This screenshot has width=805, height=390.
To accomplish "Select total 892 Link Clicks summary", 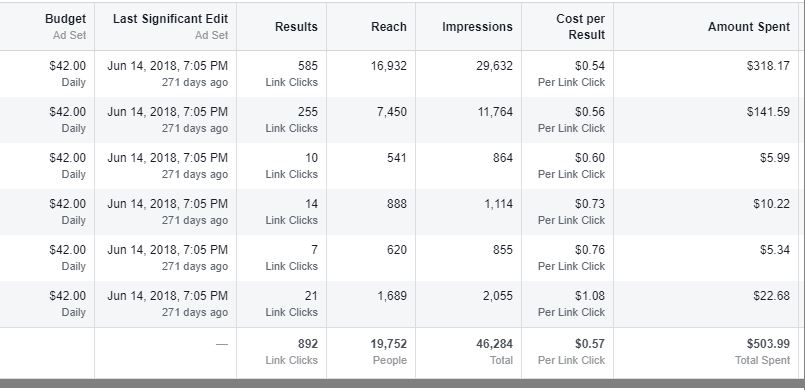I will coord(292,352).
